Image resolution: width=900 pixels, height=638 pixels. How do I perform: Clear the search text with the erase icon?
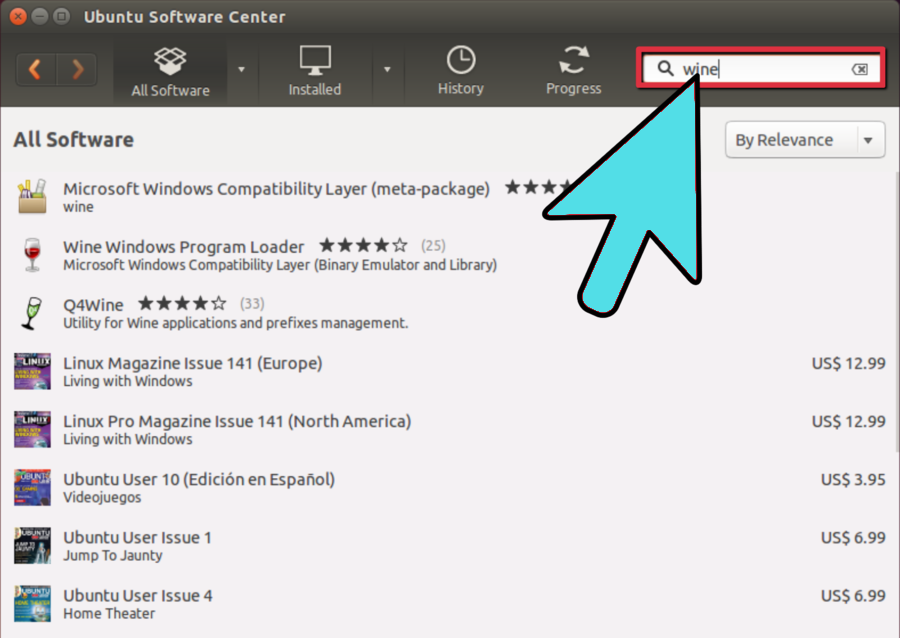pyautogui.click(x=860, y=69)
